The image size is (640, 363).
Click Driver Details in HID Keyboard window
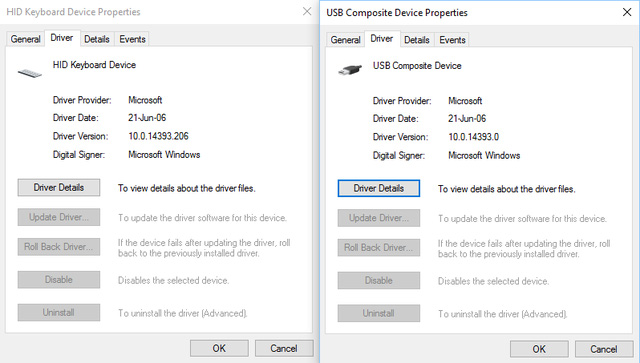pos(59,187)
